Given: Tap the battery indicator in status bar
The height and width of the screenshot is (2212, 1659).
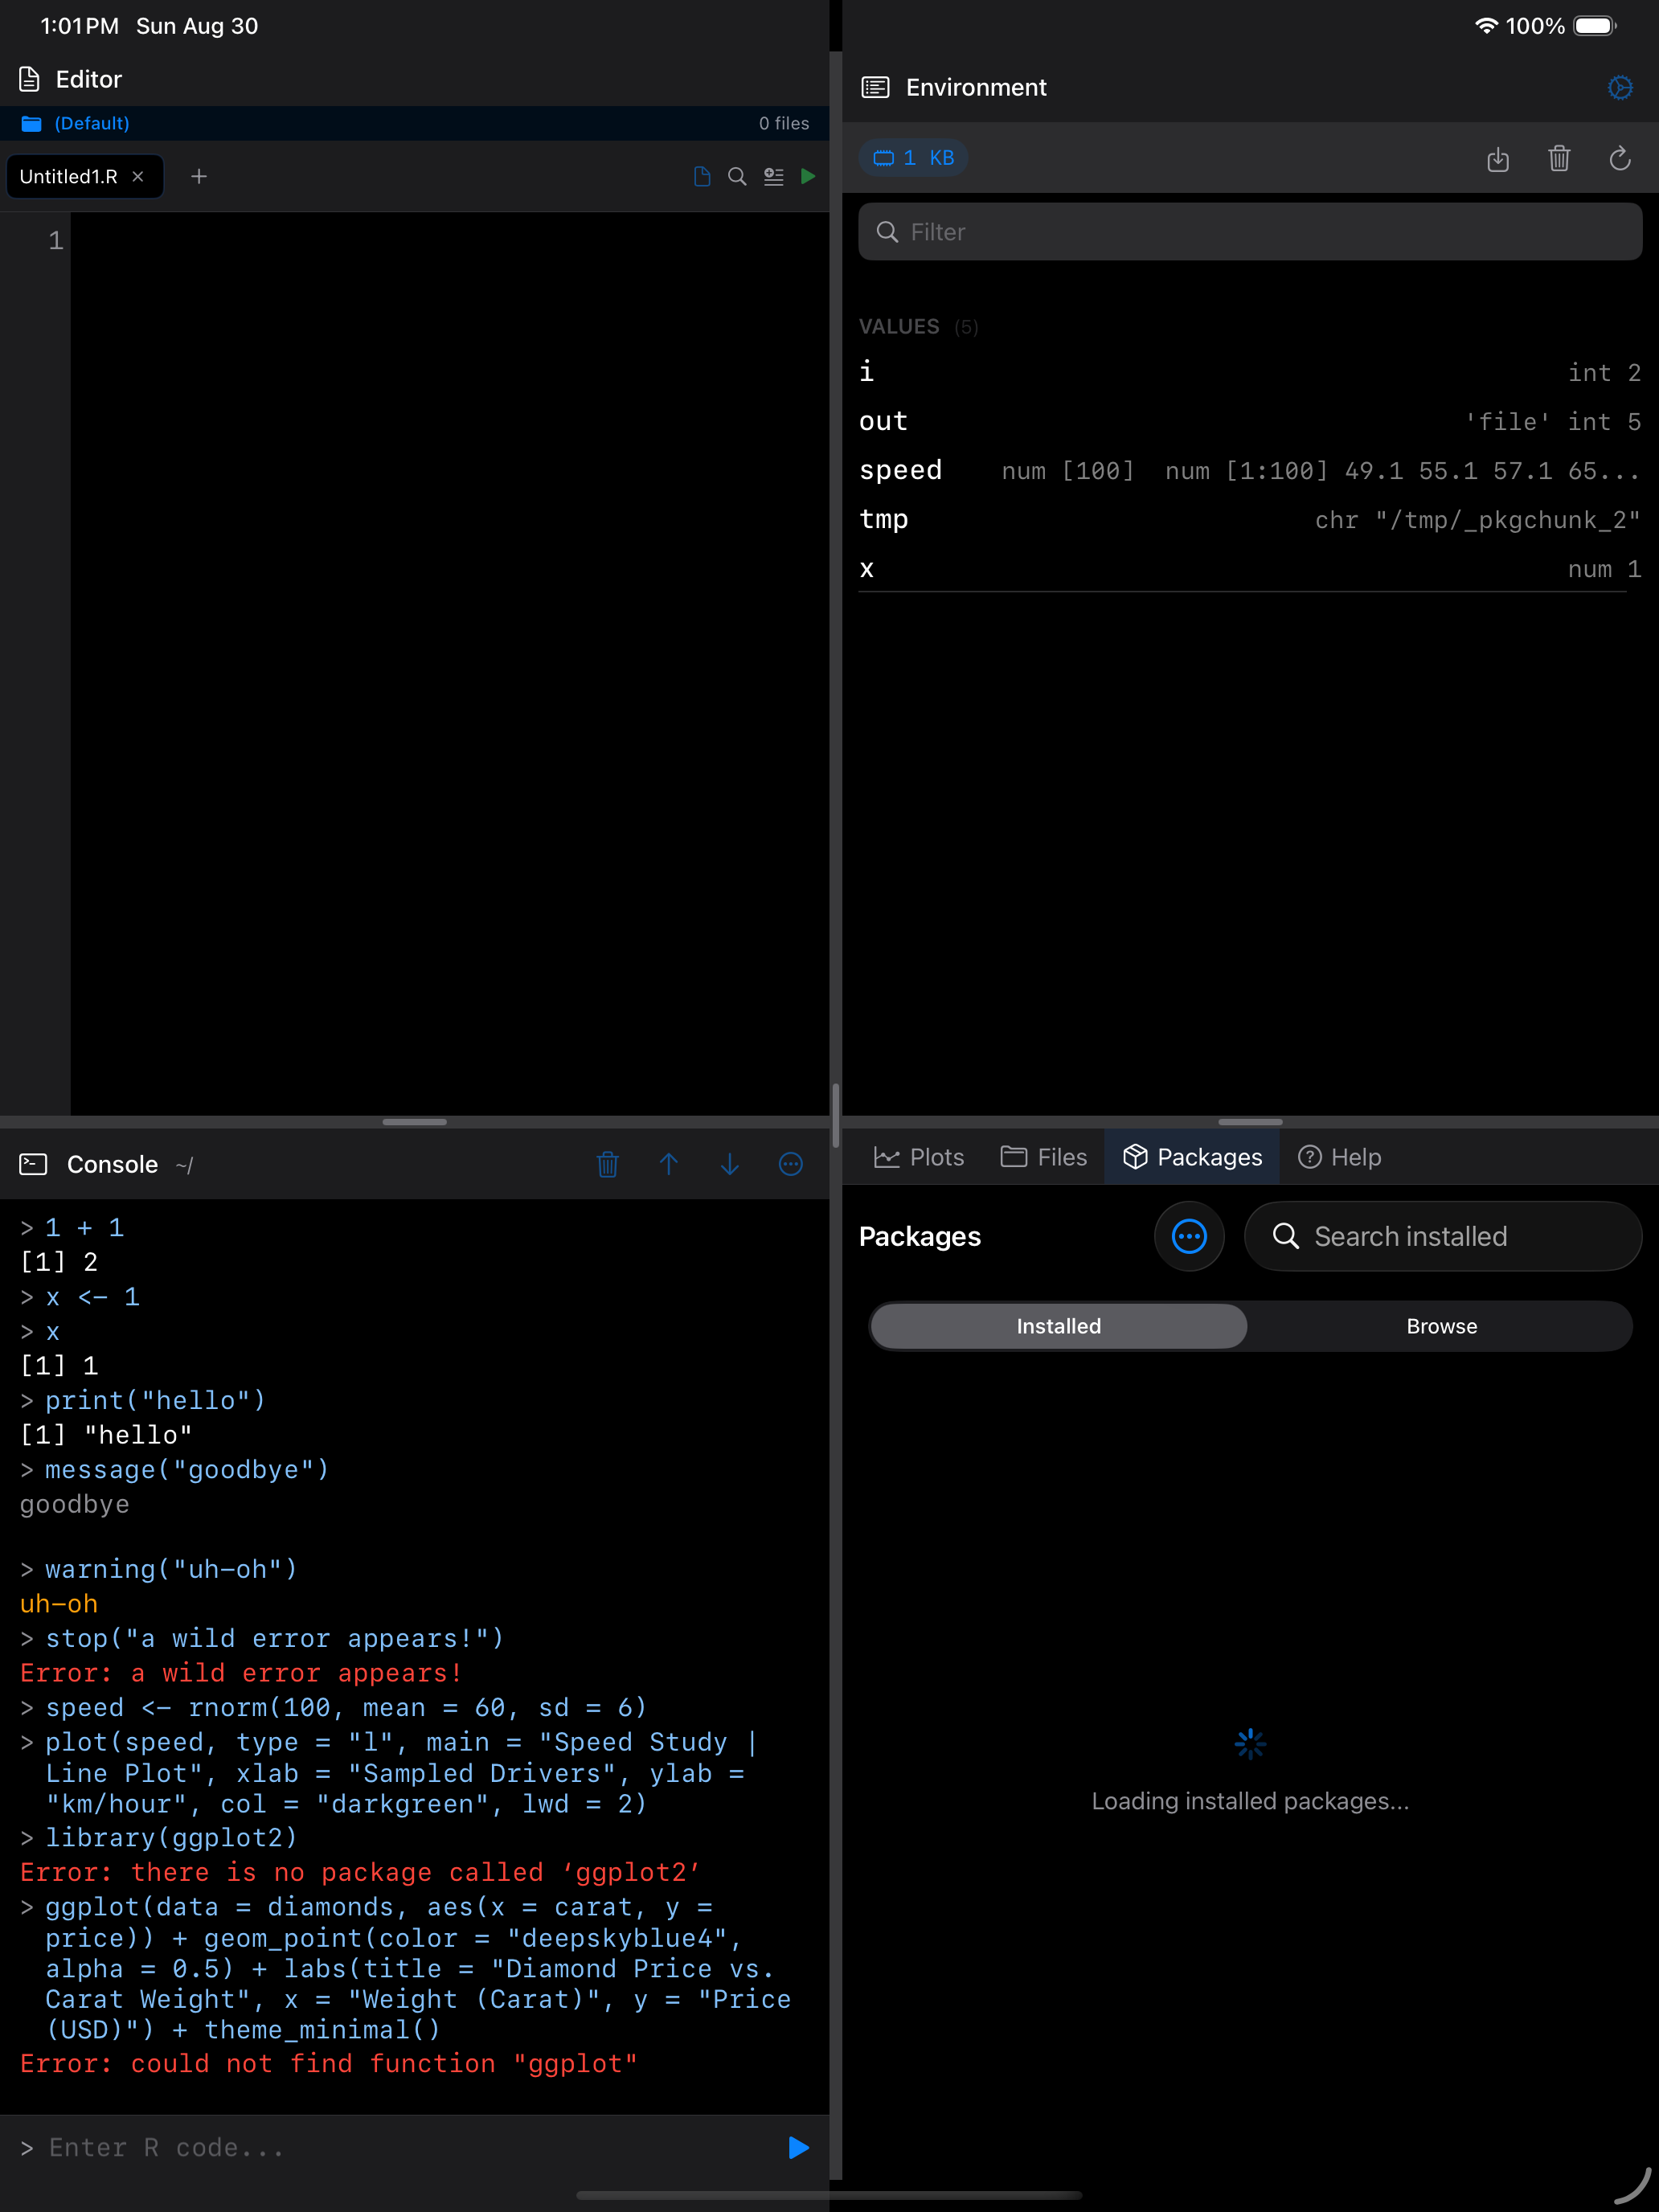Looking at the screenshot, I should (1595, 26).
